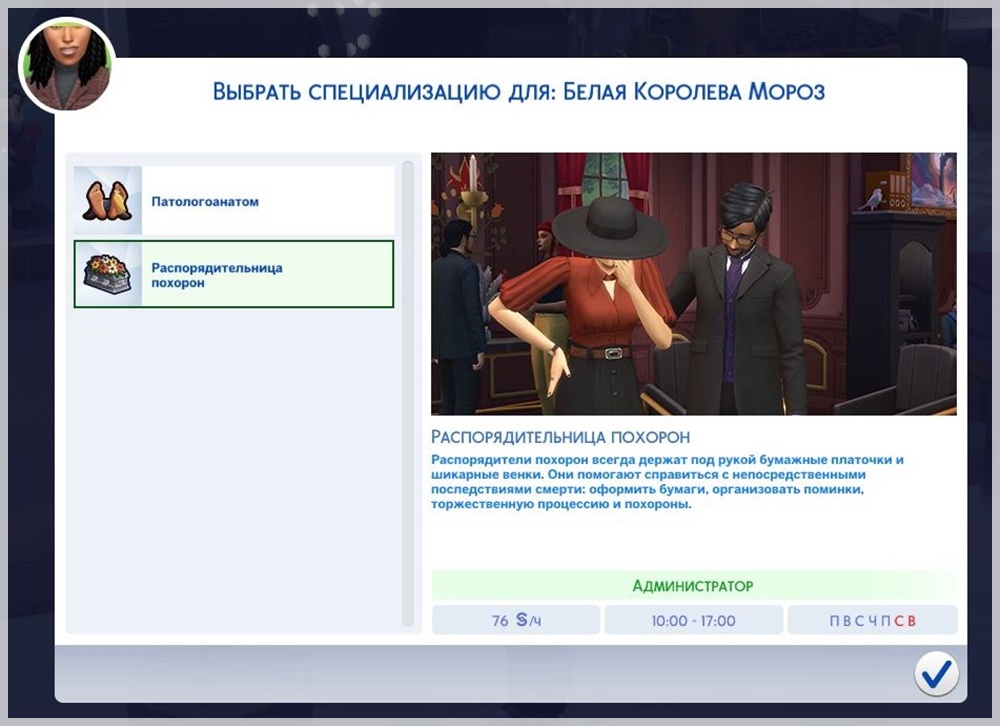The height and width of the screenshot is (726, 1000).
Task: Click the first П weekday letter
Action: [x=834, y=621]
